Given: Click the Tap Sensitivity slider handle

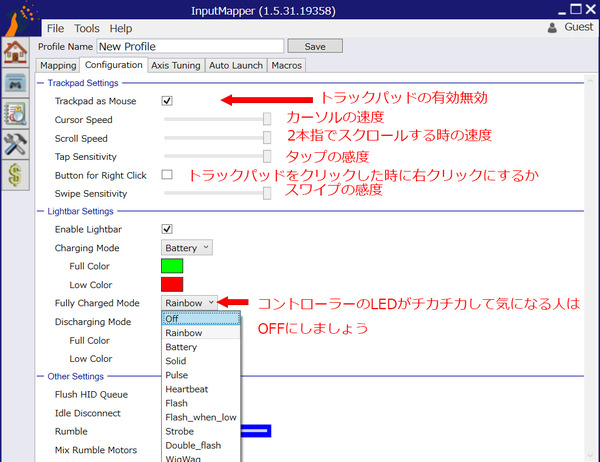Looking at the screenshot, I should pos(267,156).
